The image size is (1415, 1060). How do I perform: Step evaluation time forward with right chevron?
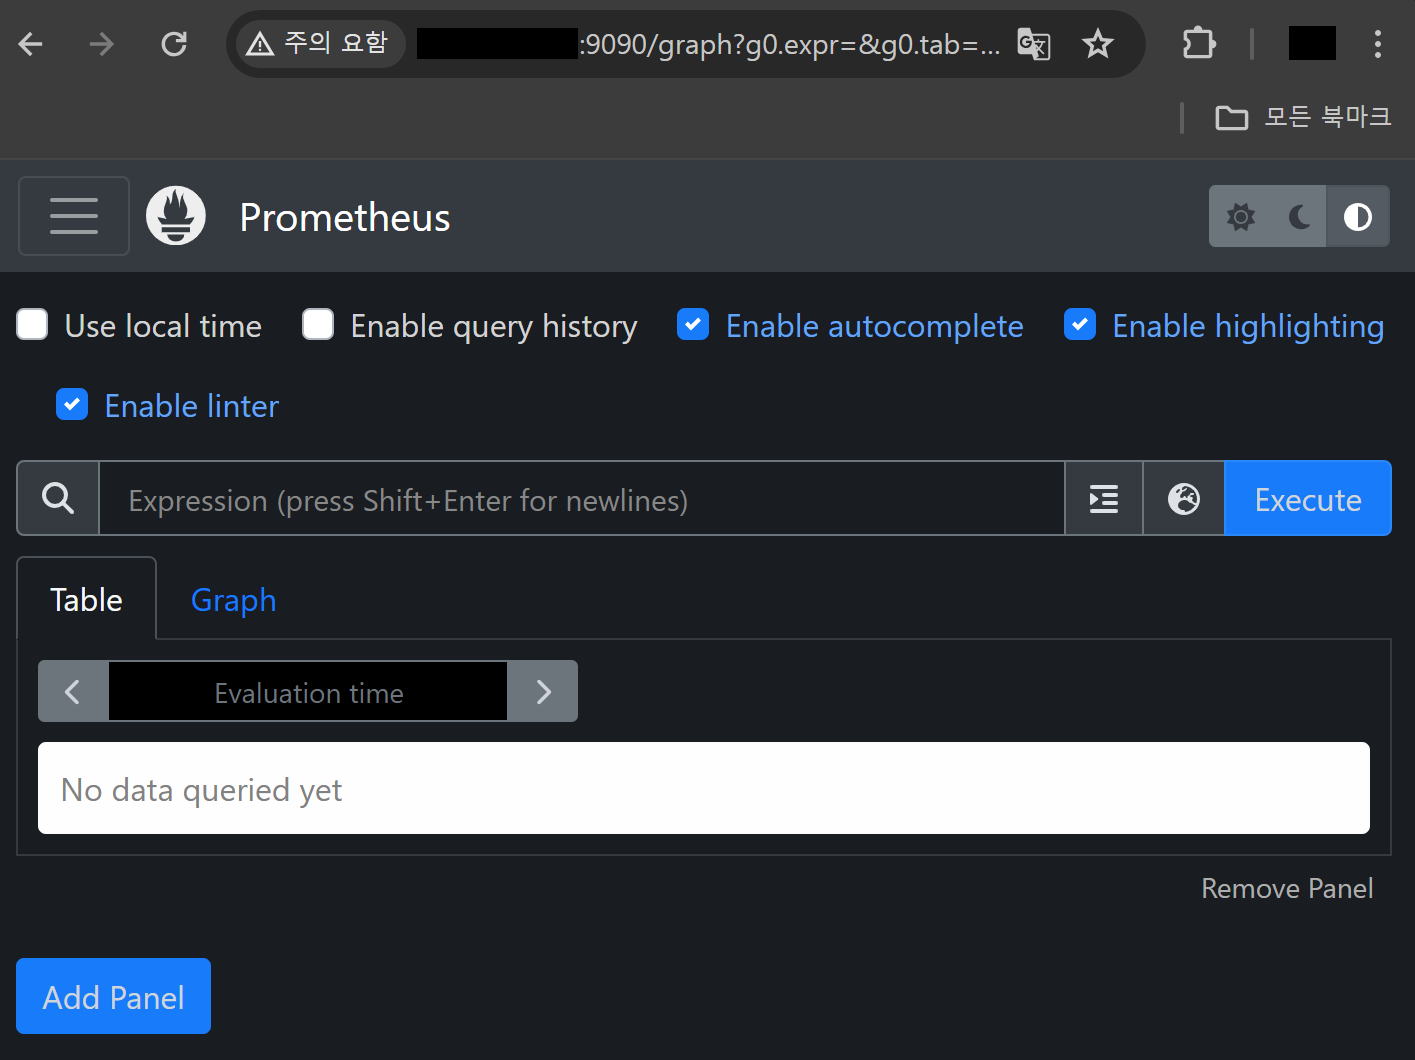tap(543, 691)
